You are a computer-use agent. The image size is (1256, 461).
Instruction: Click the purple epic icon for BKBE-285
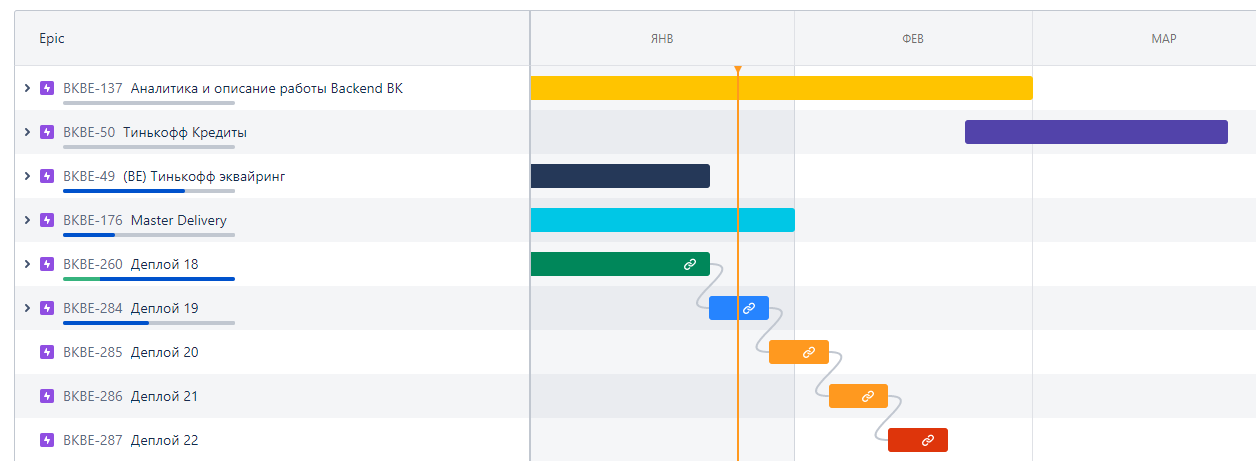pos(47,352)
